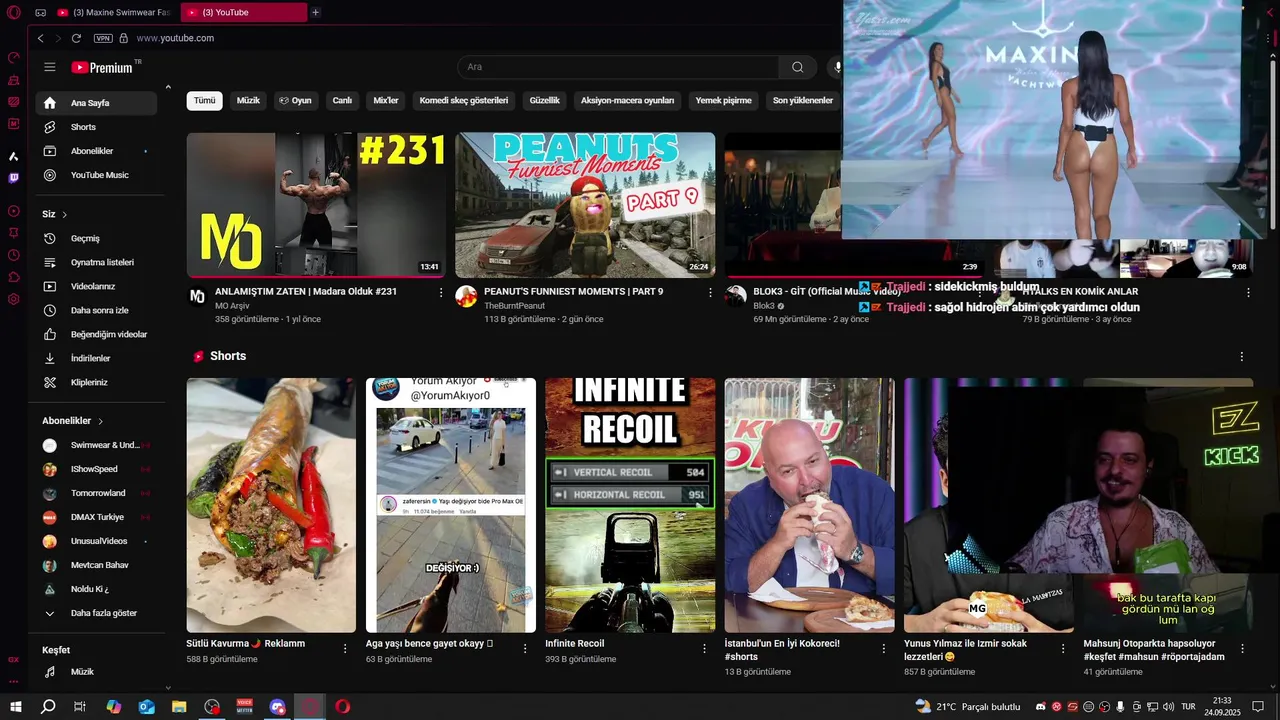Screen dimensions: 1280x720
Task: Expand the Abonelikler section chevron
Action: click(100, 421)
